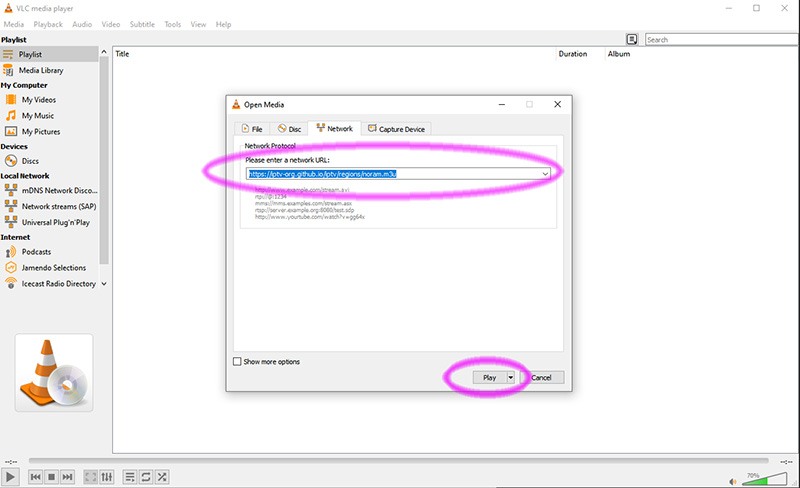Screen dimensions: 800x488
Task: Toggle loop mode icon
Action: [x=146, y=477]
